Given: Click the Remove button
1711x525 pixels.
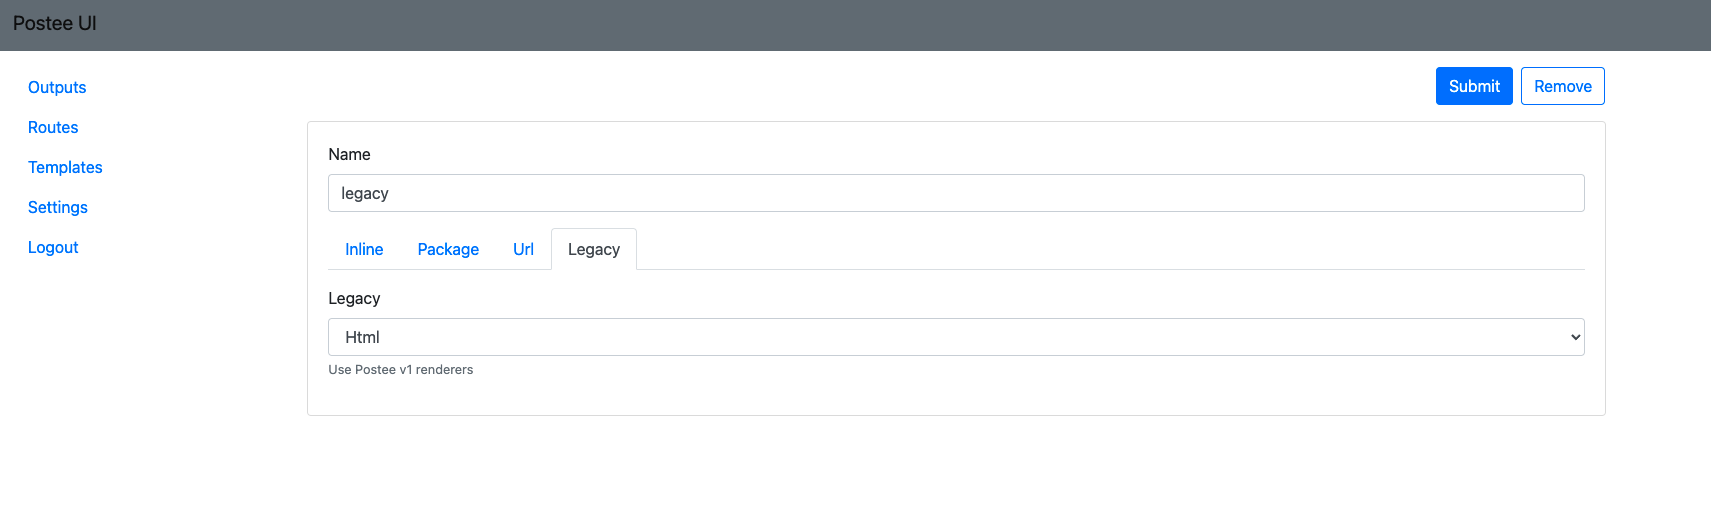Looking at the screenshot, I should pyautogui.click(x=1562, y=86).
